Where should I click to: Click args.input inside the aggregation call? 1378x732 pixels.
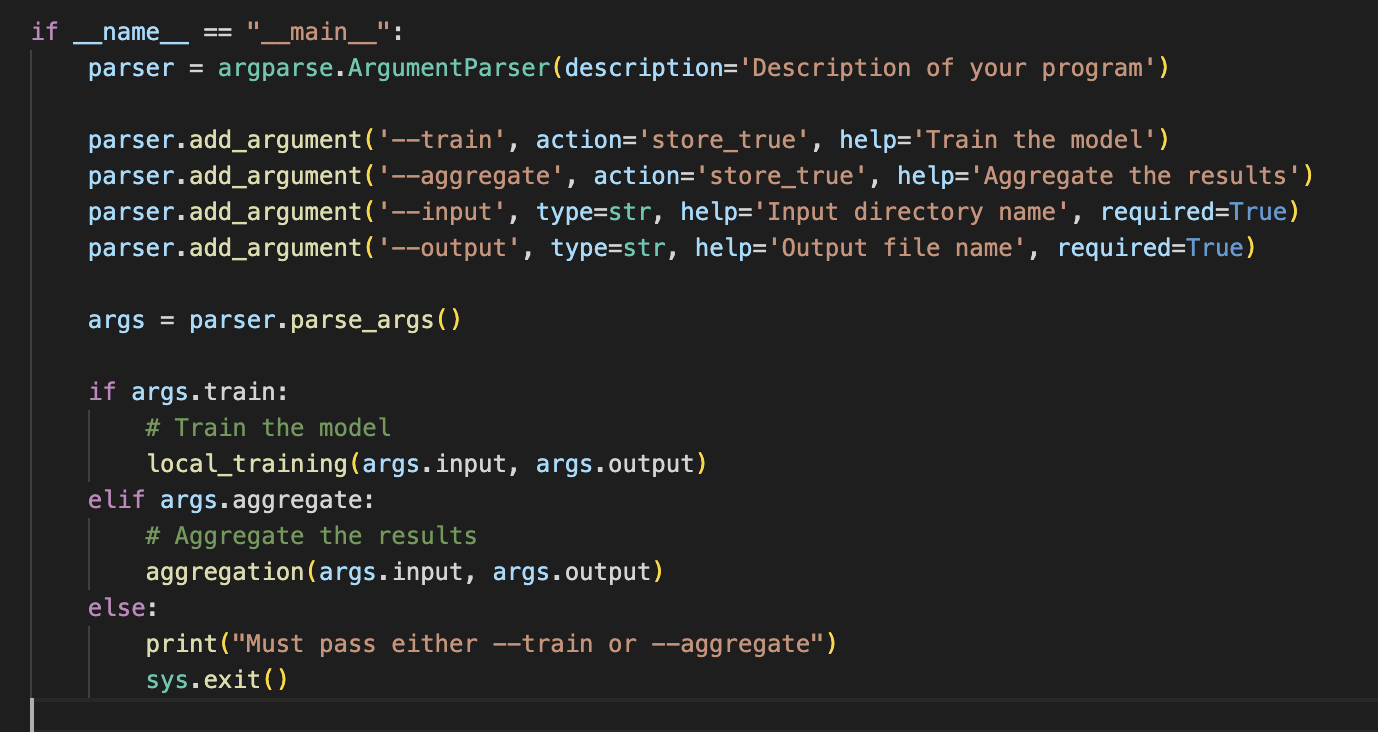391,572
